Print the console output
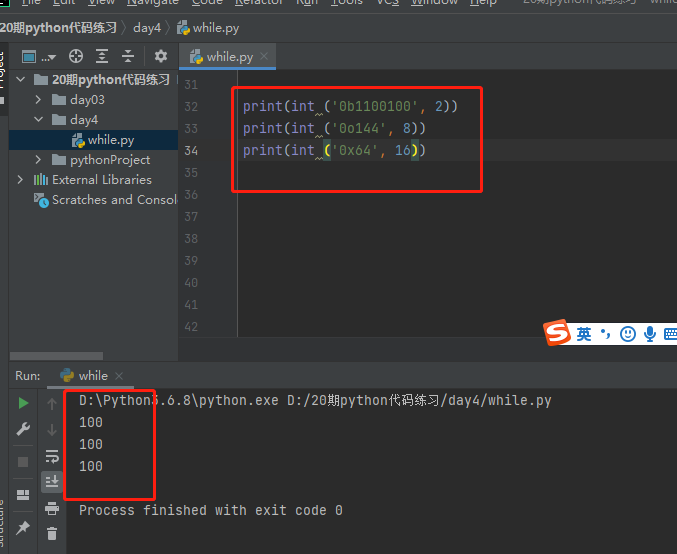677x554 pixels. (52, 508)
